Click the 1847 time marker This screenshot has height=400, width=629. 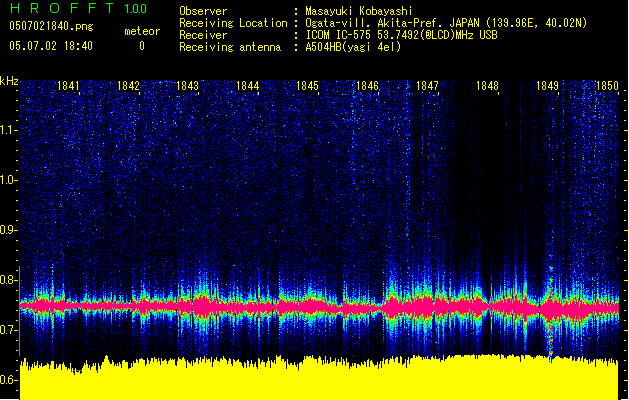point(427,86)
